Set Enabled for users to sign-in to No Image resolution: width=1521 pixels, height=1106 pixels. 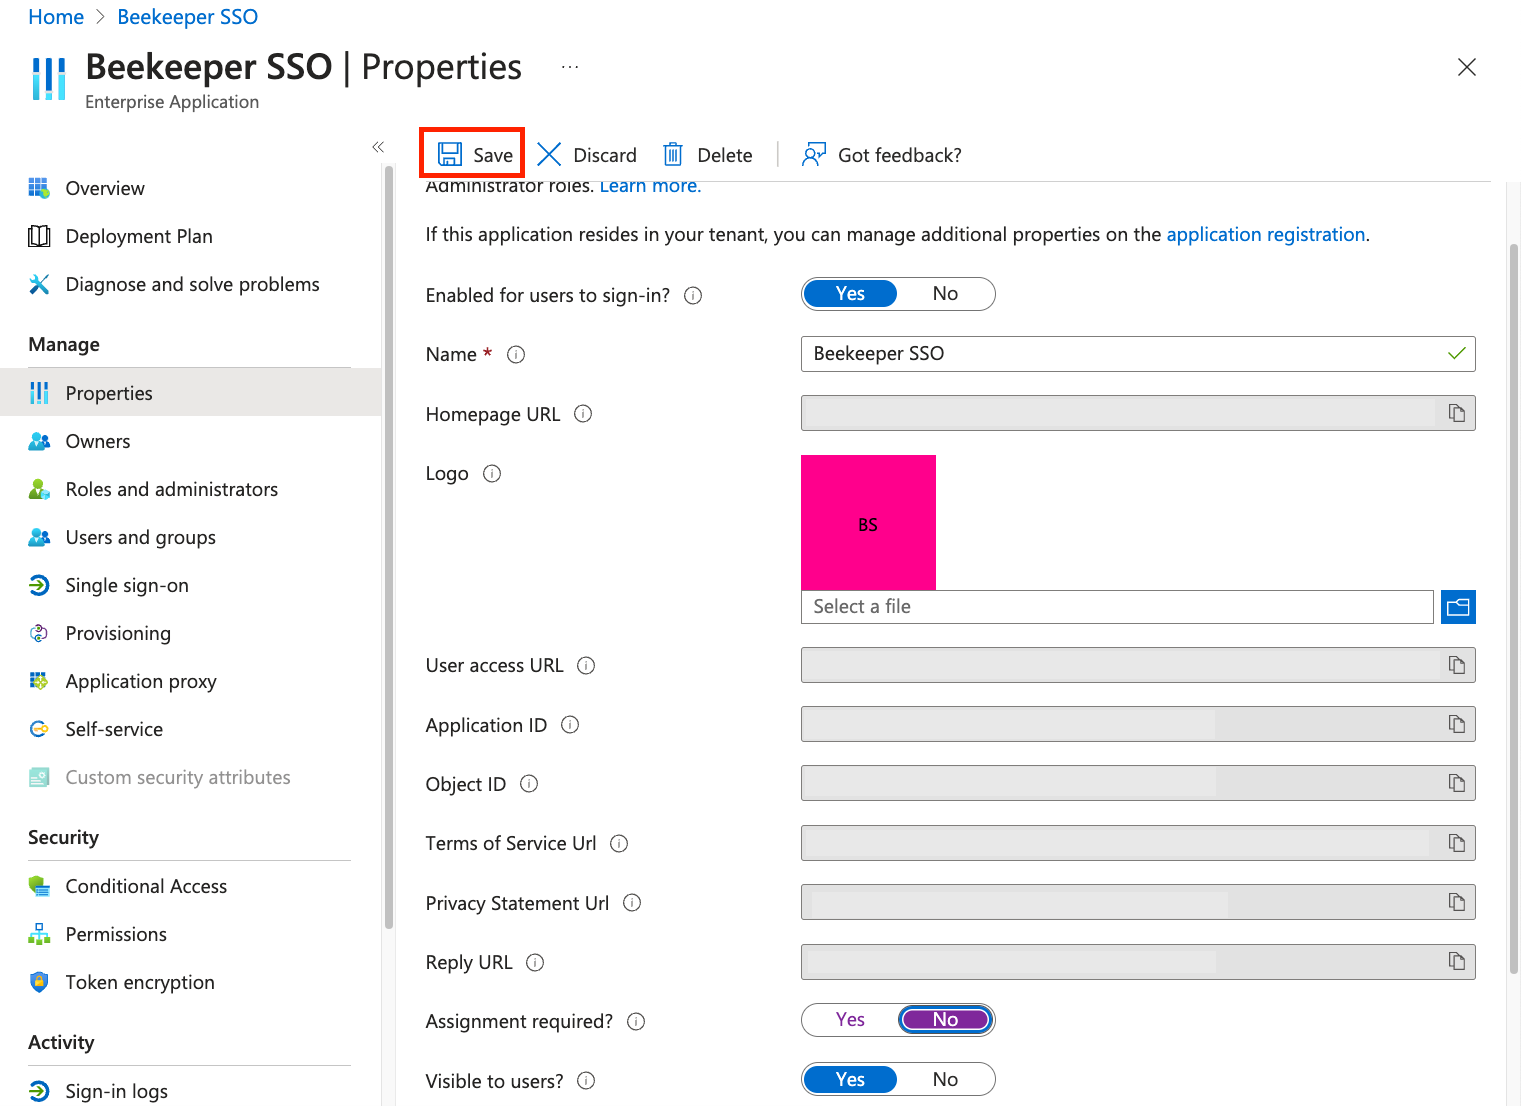(945, 294)
